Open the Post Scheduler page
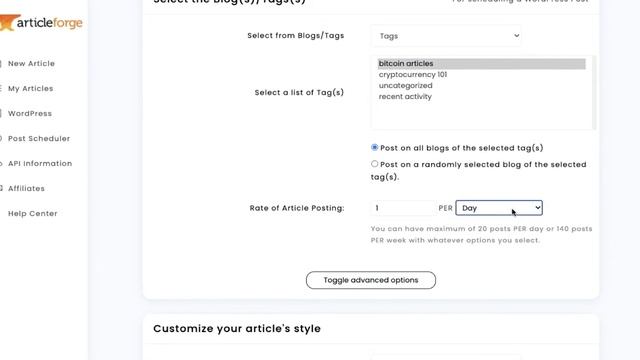Viewport: 640px width, 360px height. pyautogui.click(x=39, y=139)
